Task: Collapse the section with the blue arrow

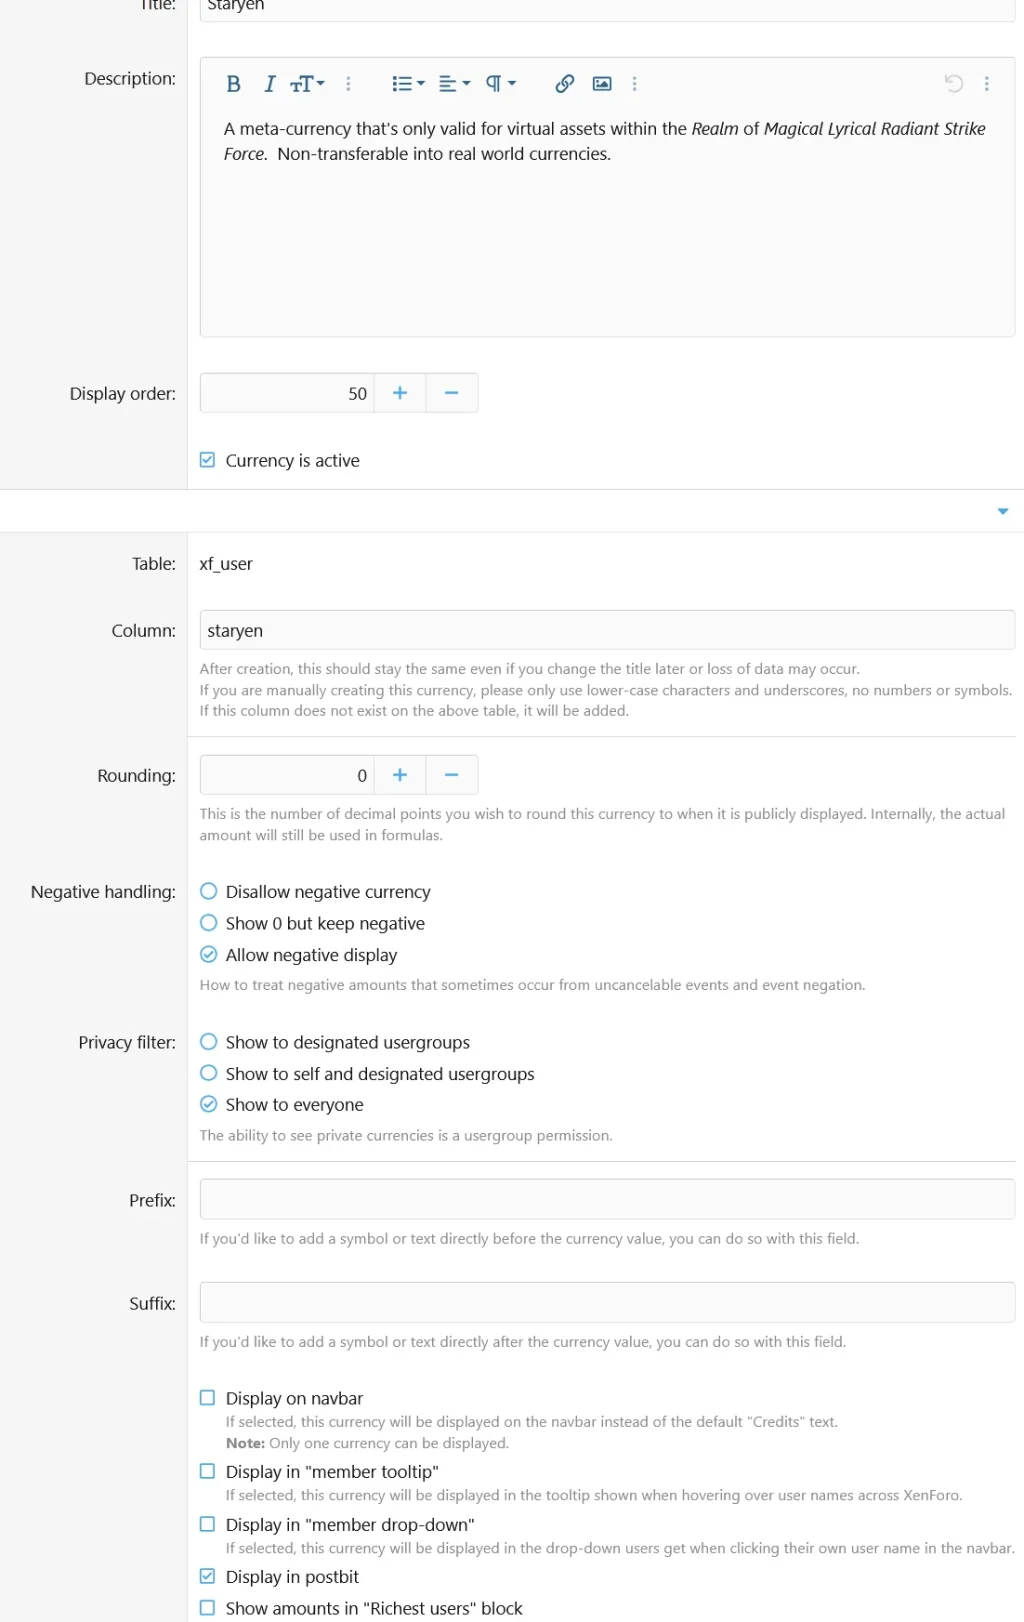Action: pyautogui.click(x=1002, y=511)
